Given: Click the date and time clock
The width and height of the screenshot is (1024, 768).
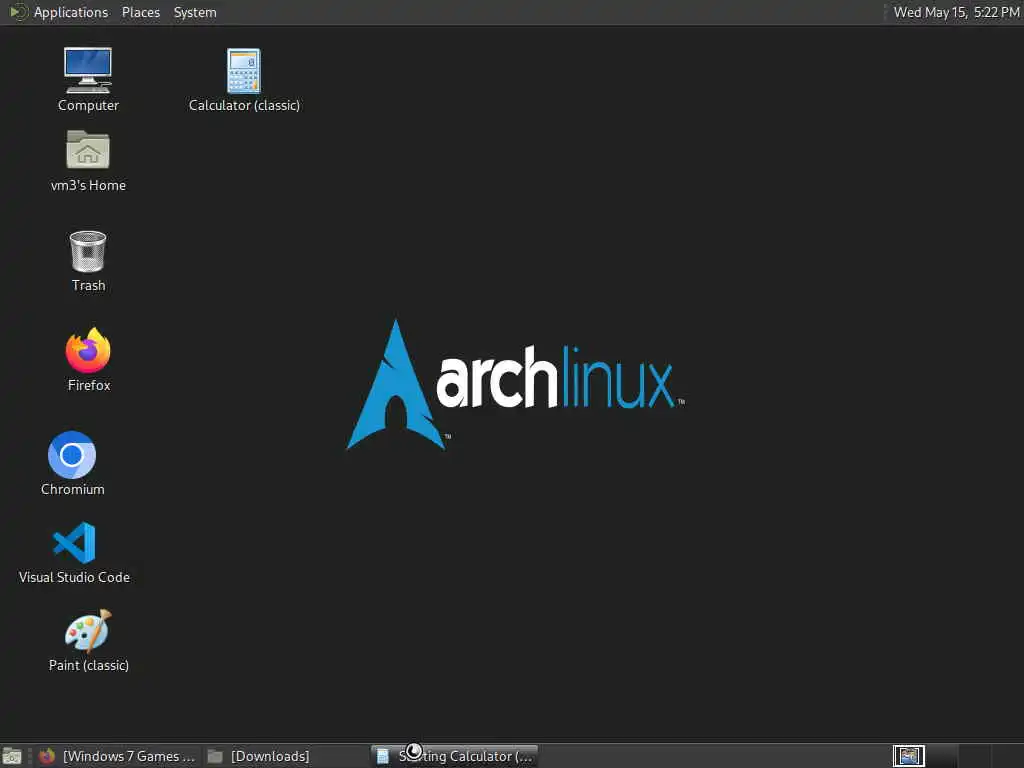Looking at the screenshot, I should pyautogui.click(x=956, y=12).
